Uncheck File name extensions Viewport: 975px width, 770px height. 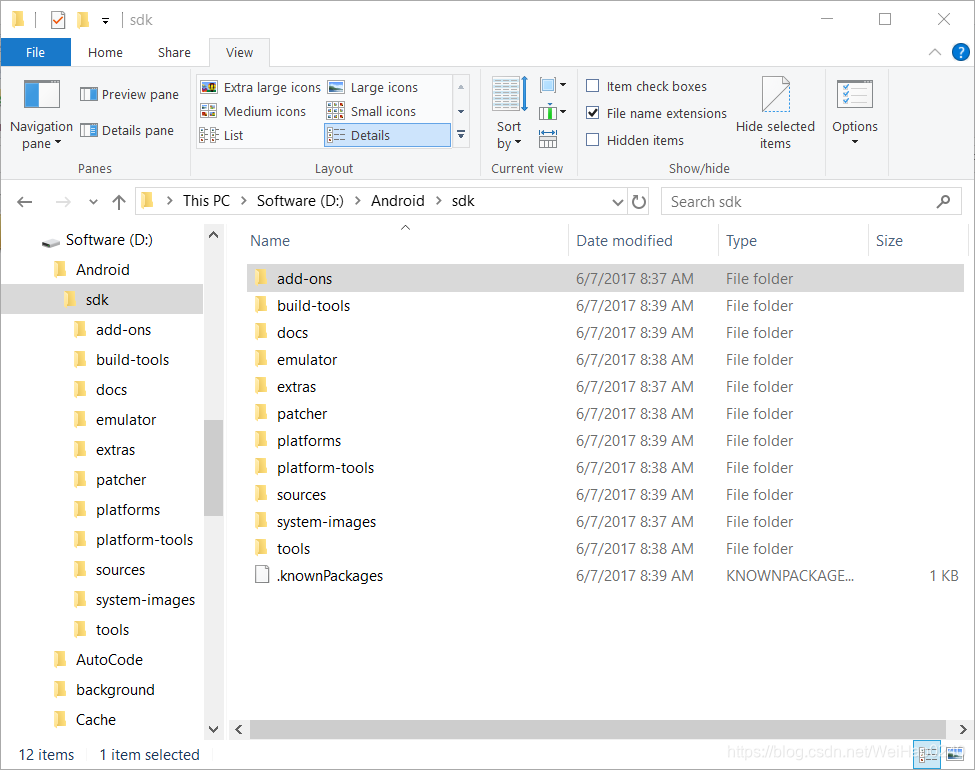click(593, 113)
